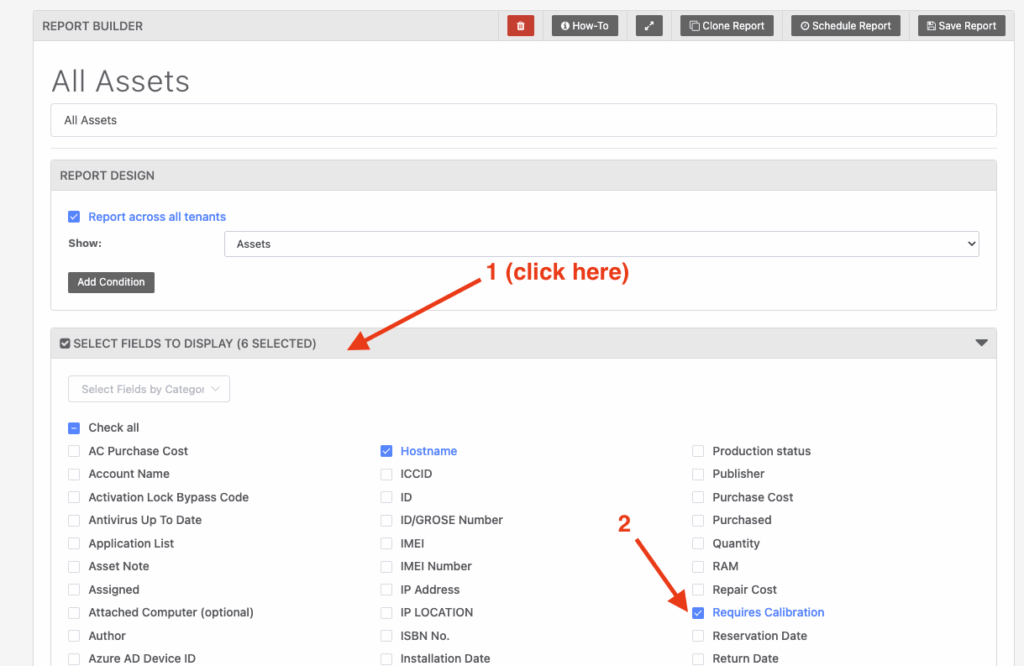
Task: Open the How-To help button
Action: click(585, 26)
